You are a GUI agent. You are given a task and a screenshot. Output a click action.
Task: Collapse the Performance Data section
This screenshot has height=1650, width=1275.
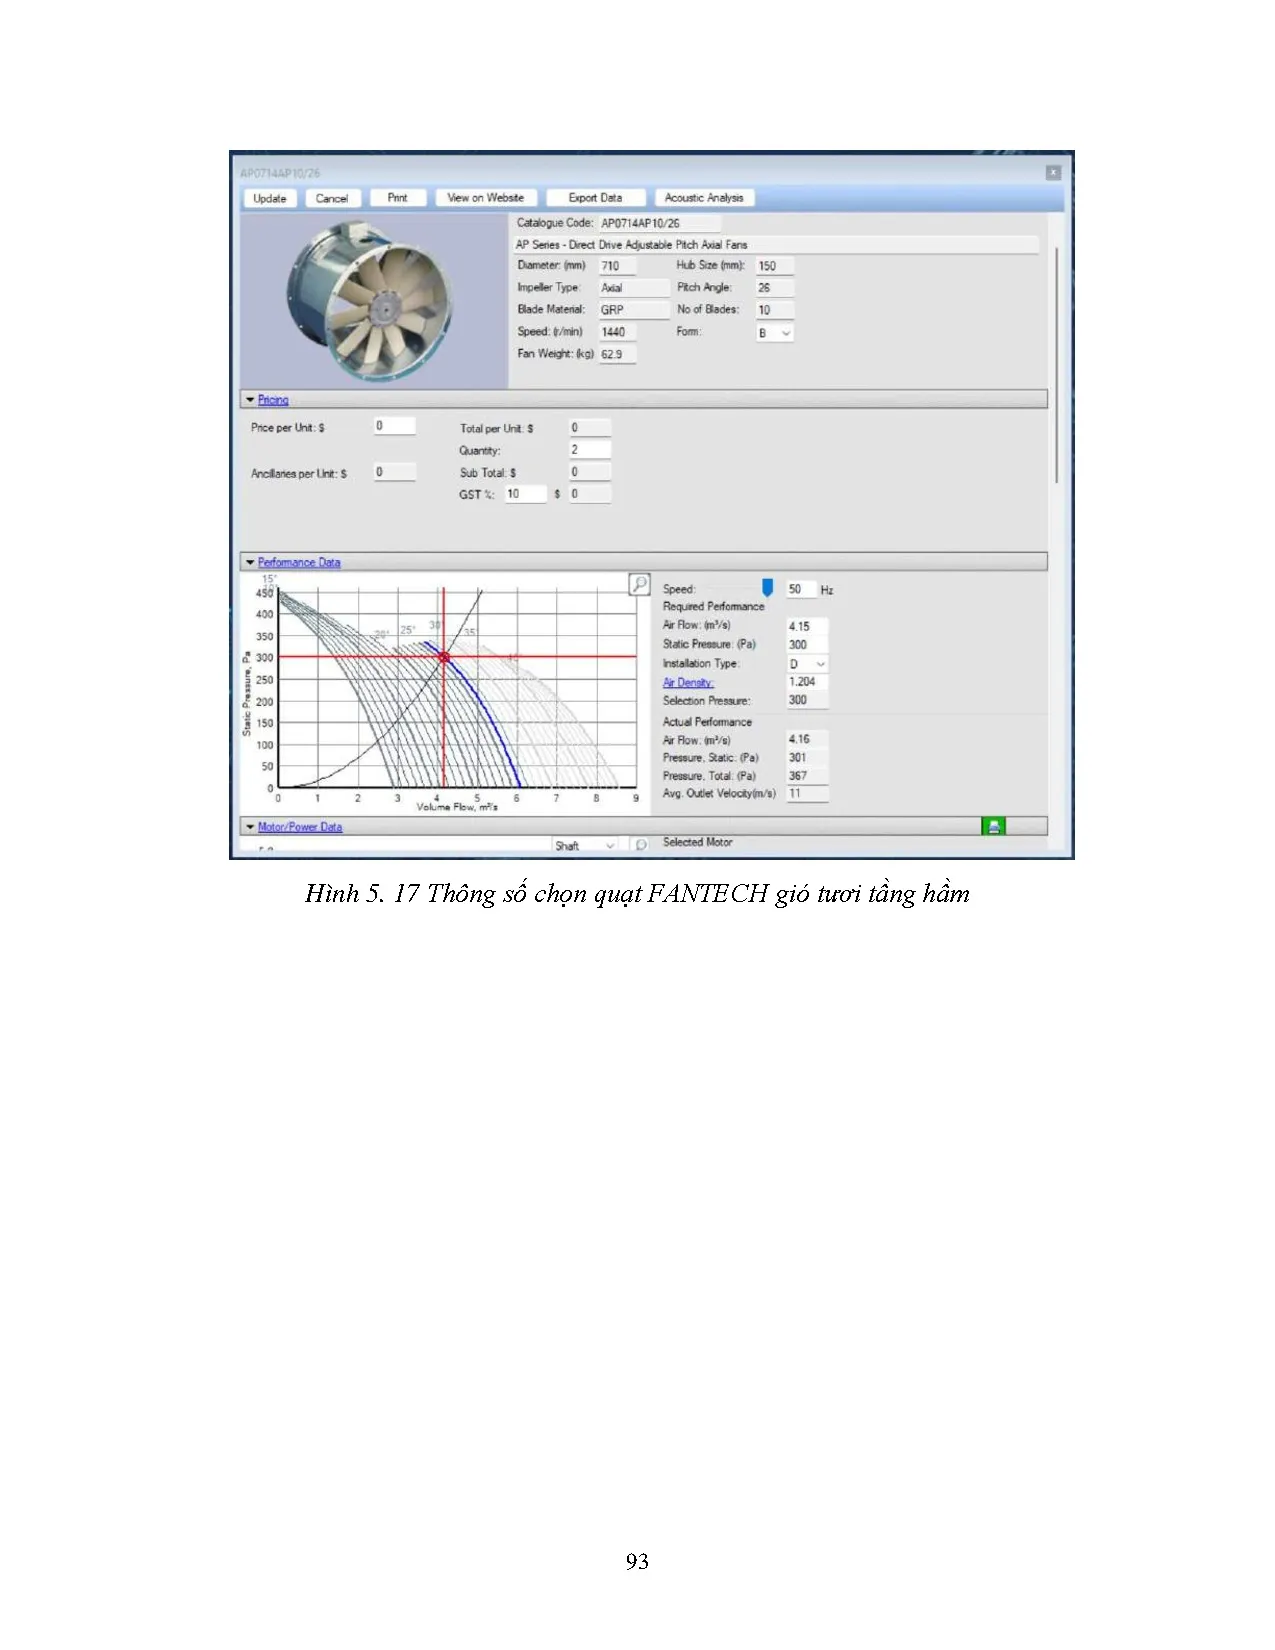pos(251,563)
